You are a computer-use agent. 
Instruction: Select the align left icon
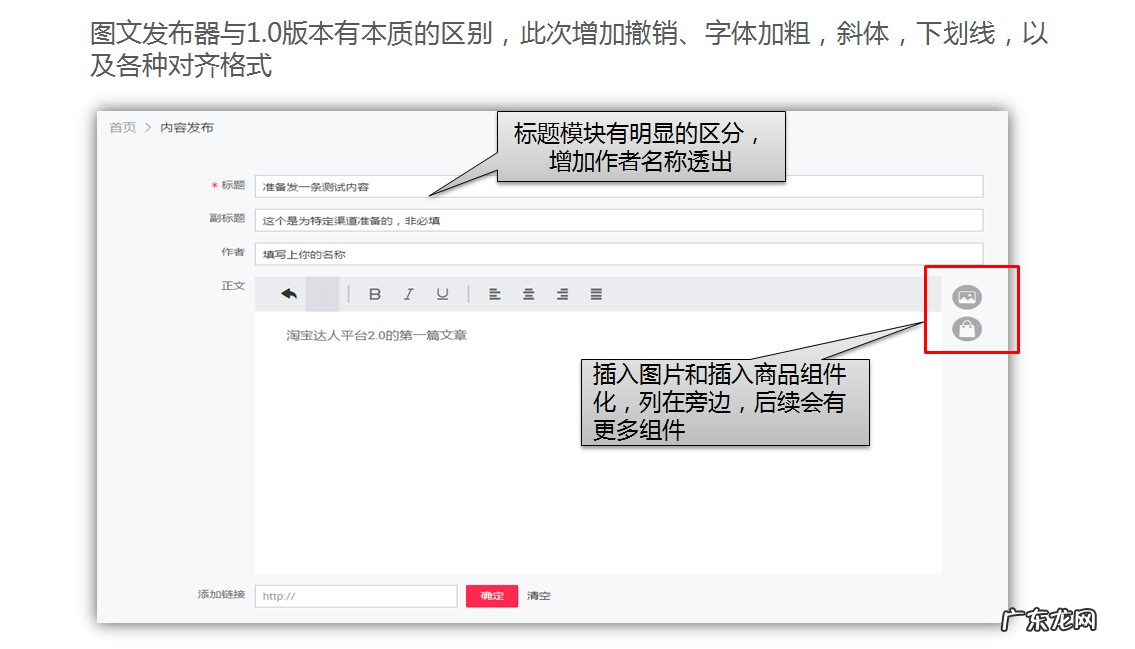pos(495,293)
